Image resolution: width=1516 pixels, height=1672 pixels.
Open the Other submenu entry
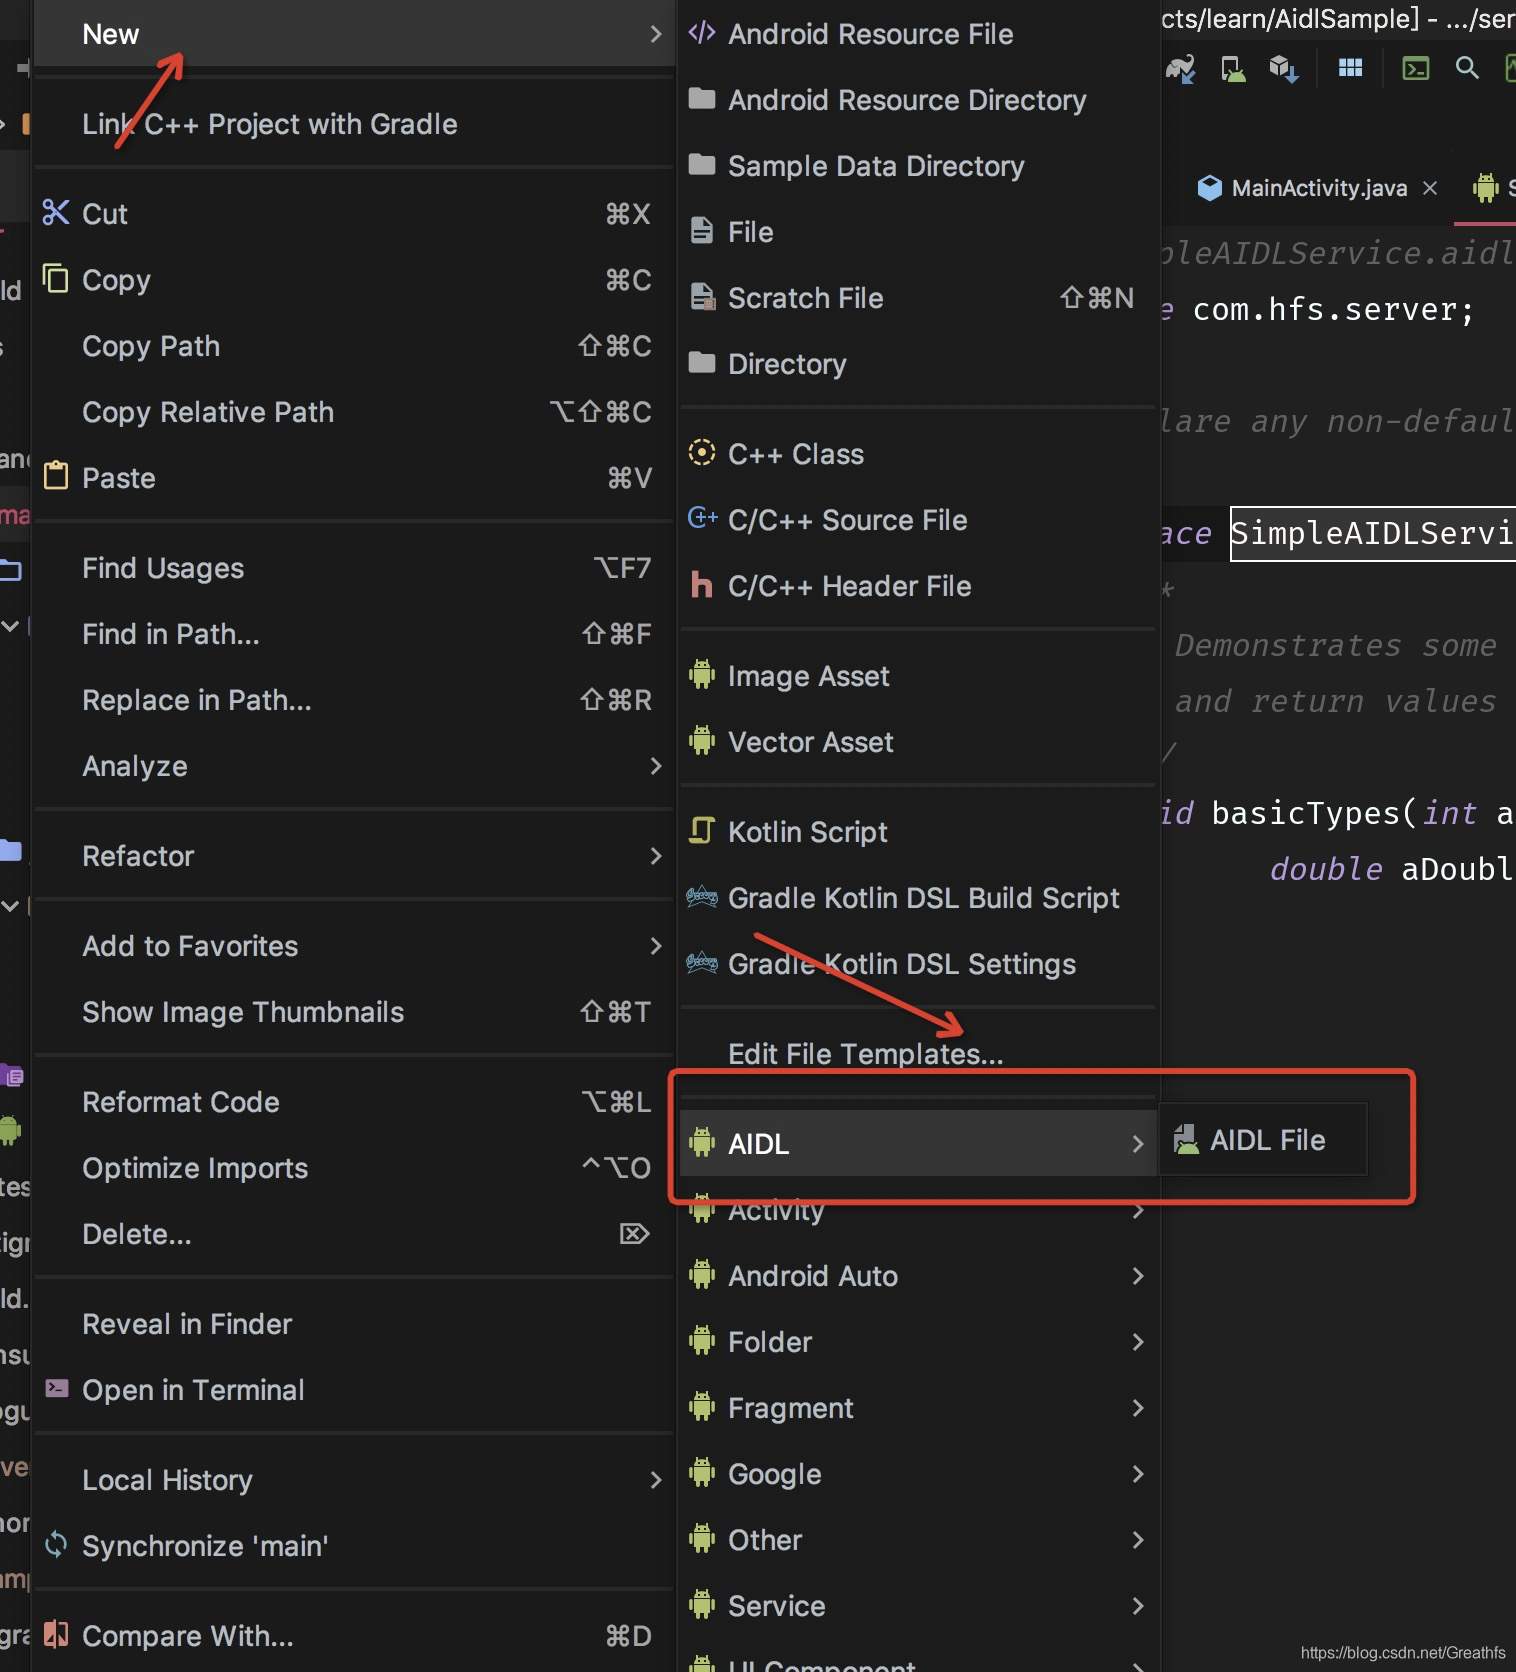tap(918, 1540)
